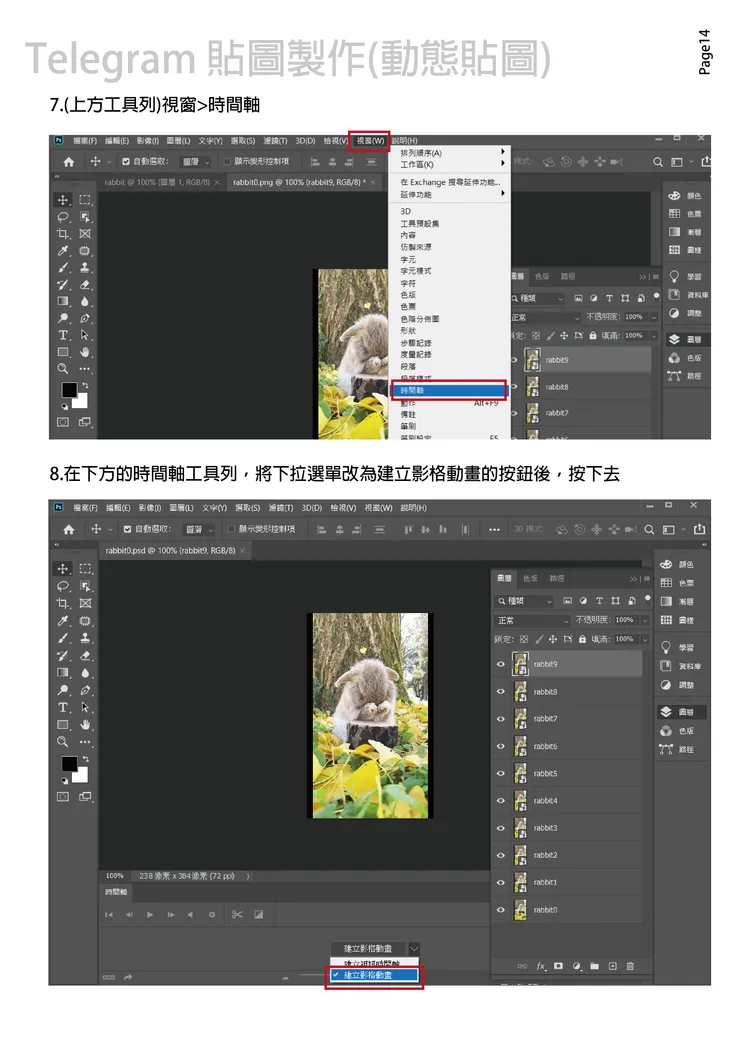Expand the Extensions submenu in the Window menu
Viewport: 740px width, 1046px height.
pyautogui.click(x=451, y=194)
